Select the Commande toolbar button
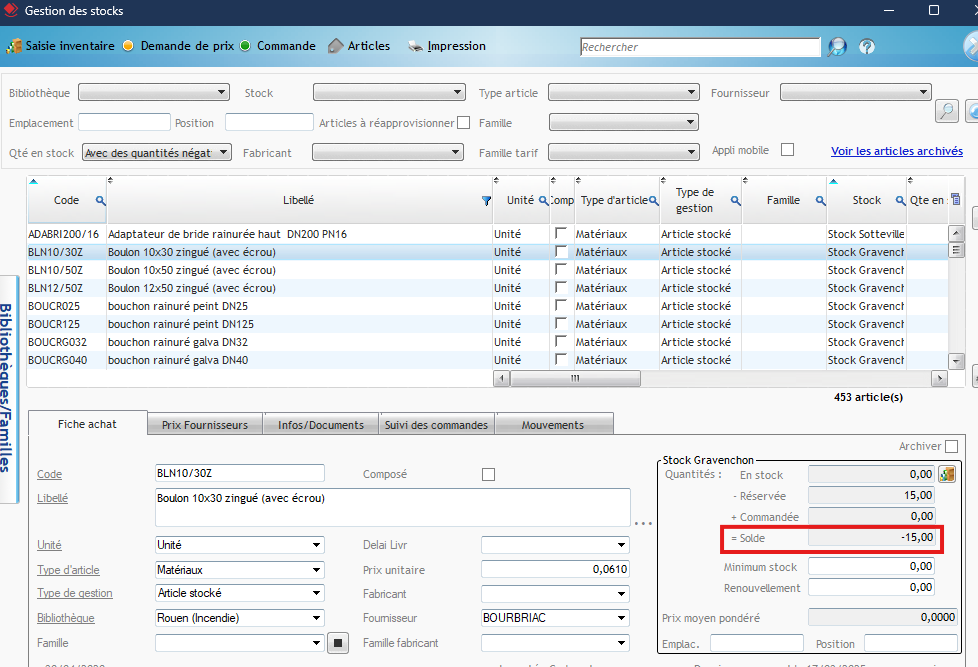Screen dimensions: 978x667 278,46
